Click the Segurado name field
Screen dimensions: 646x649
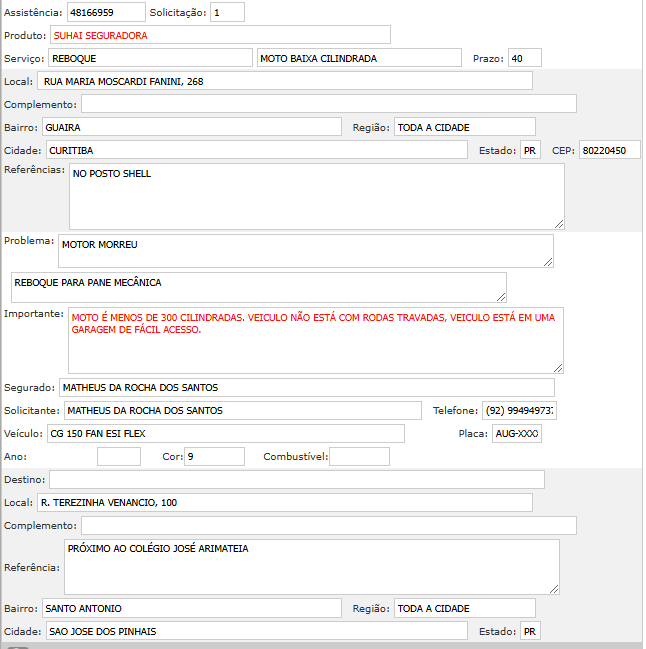[306, 387]
